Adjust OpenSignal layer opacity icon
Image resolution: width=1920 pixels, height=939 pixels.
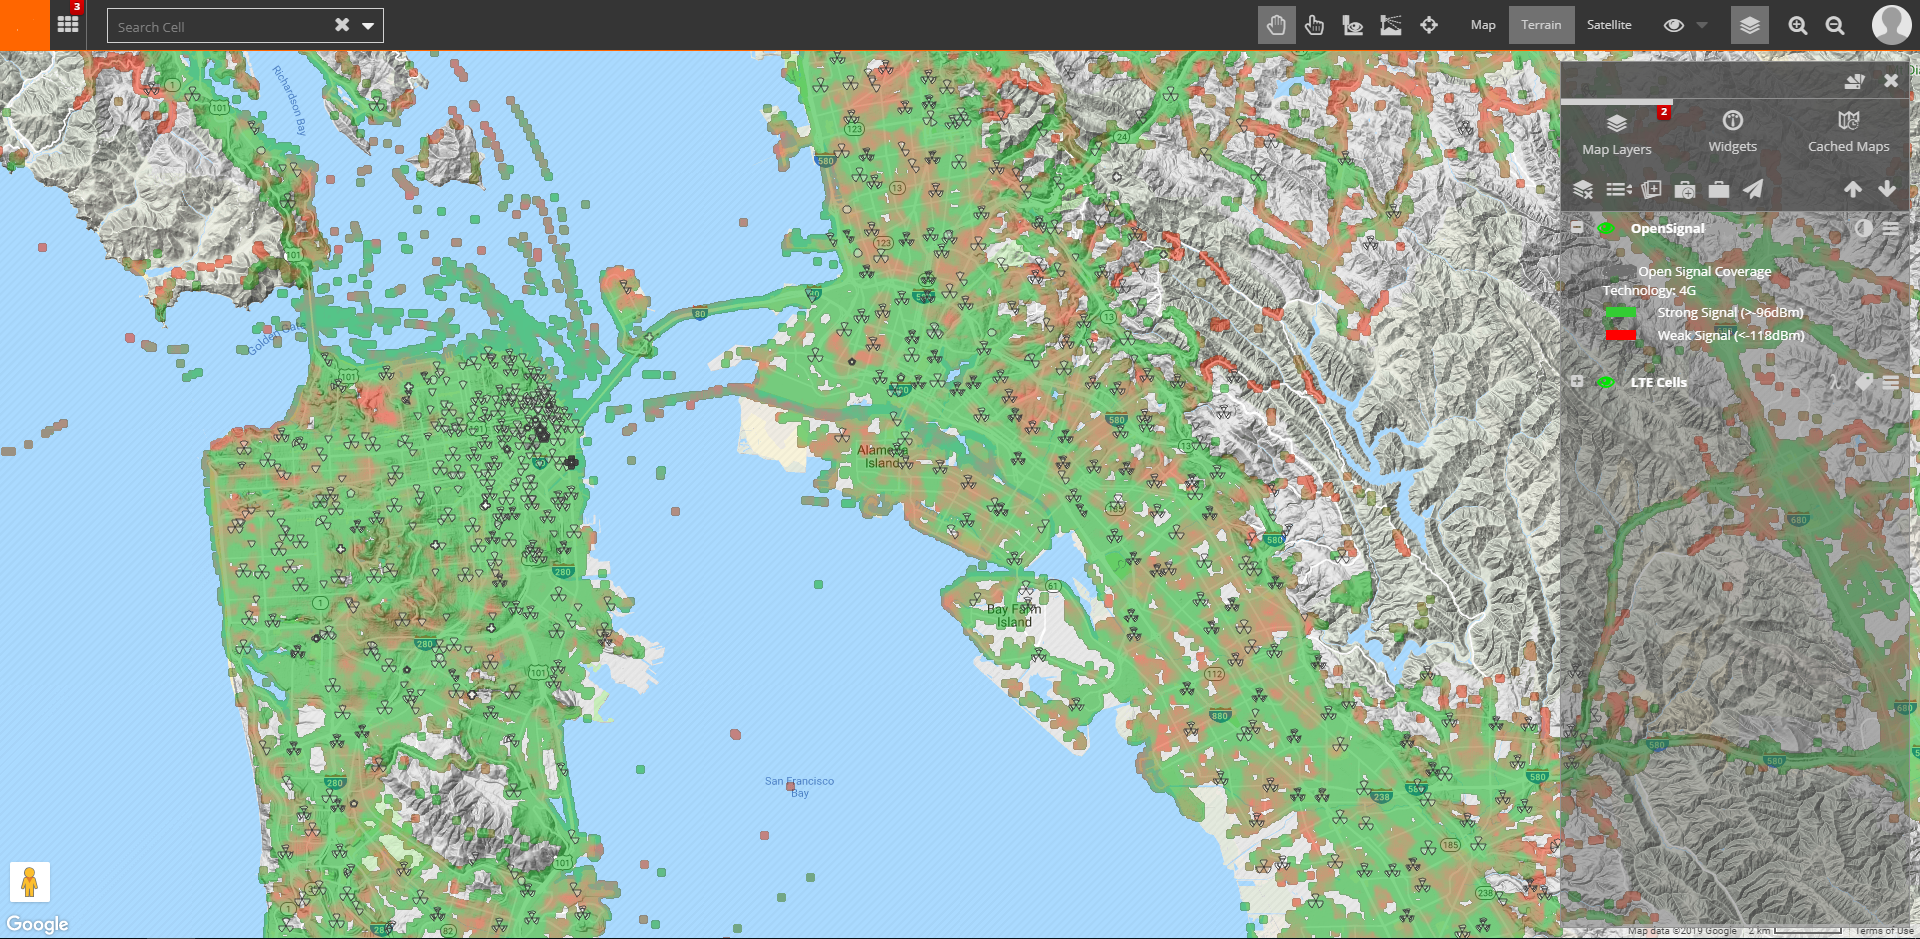[x=1863, y=228]
